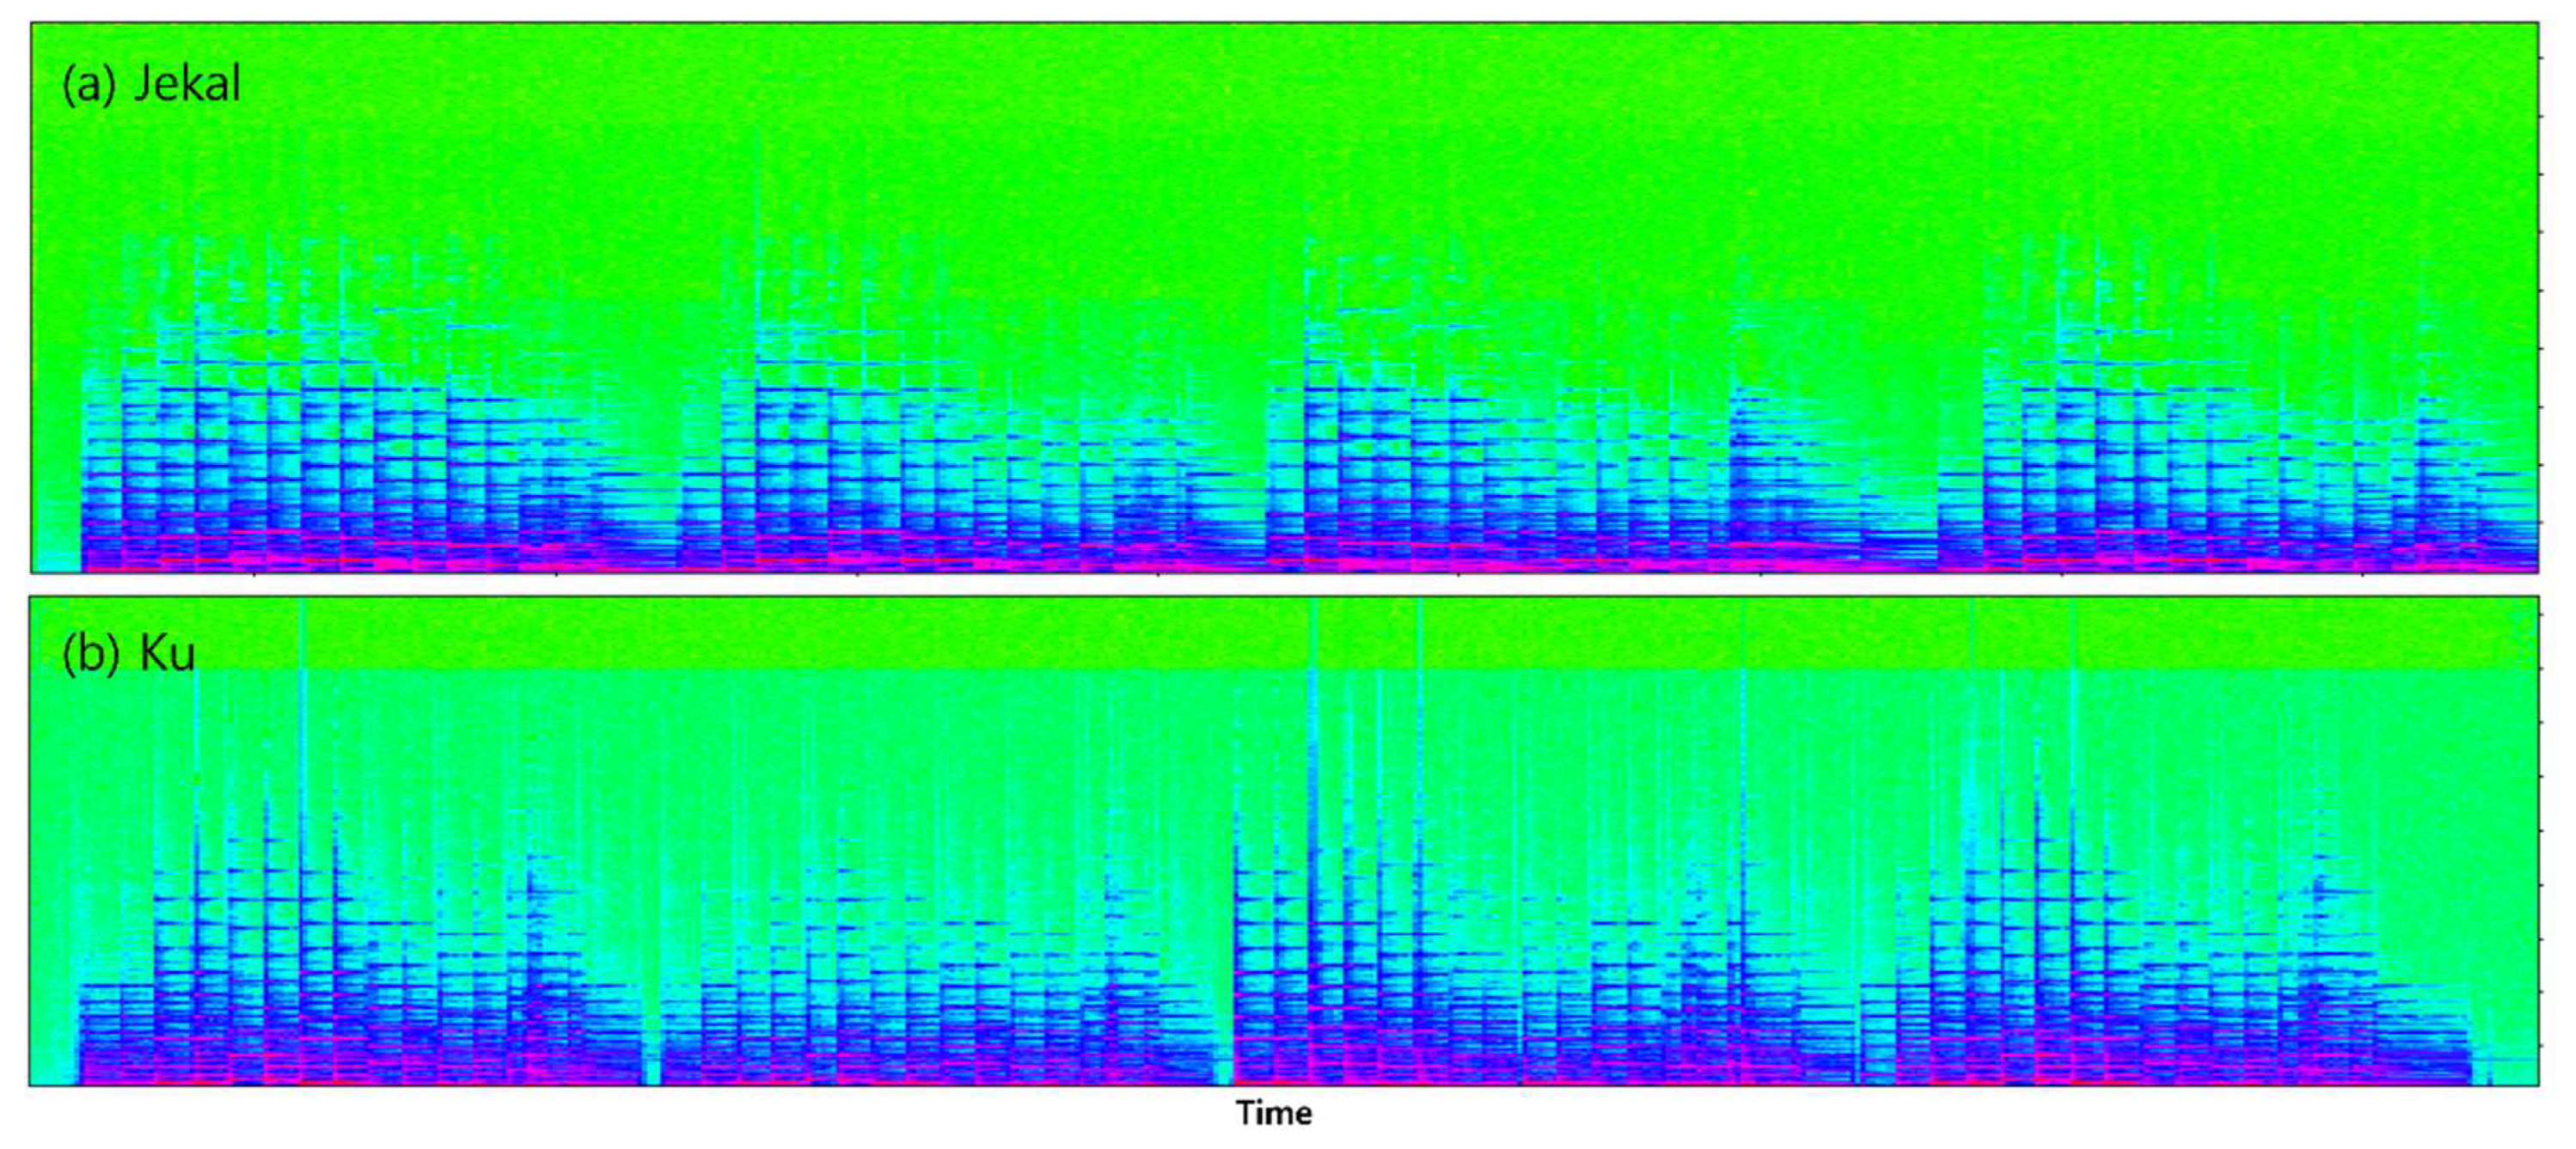
Task: Click the "(a) Jekal" panel label
Action: point(151,84)
